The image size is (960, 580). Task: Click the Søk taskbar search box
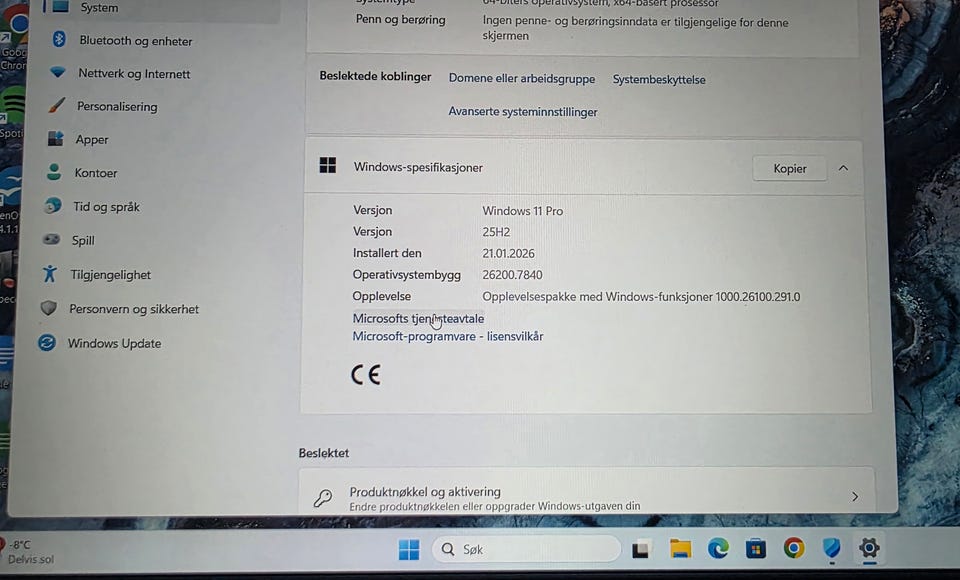click(527, 549)
